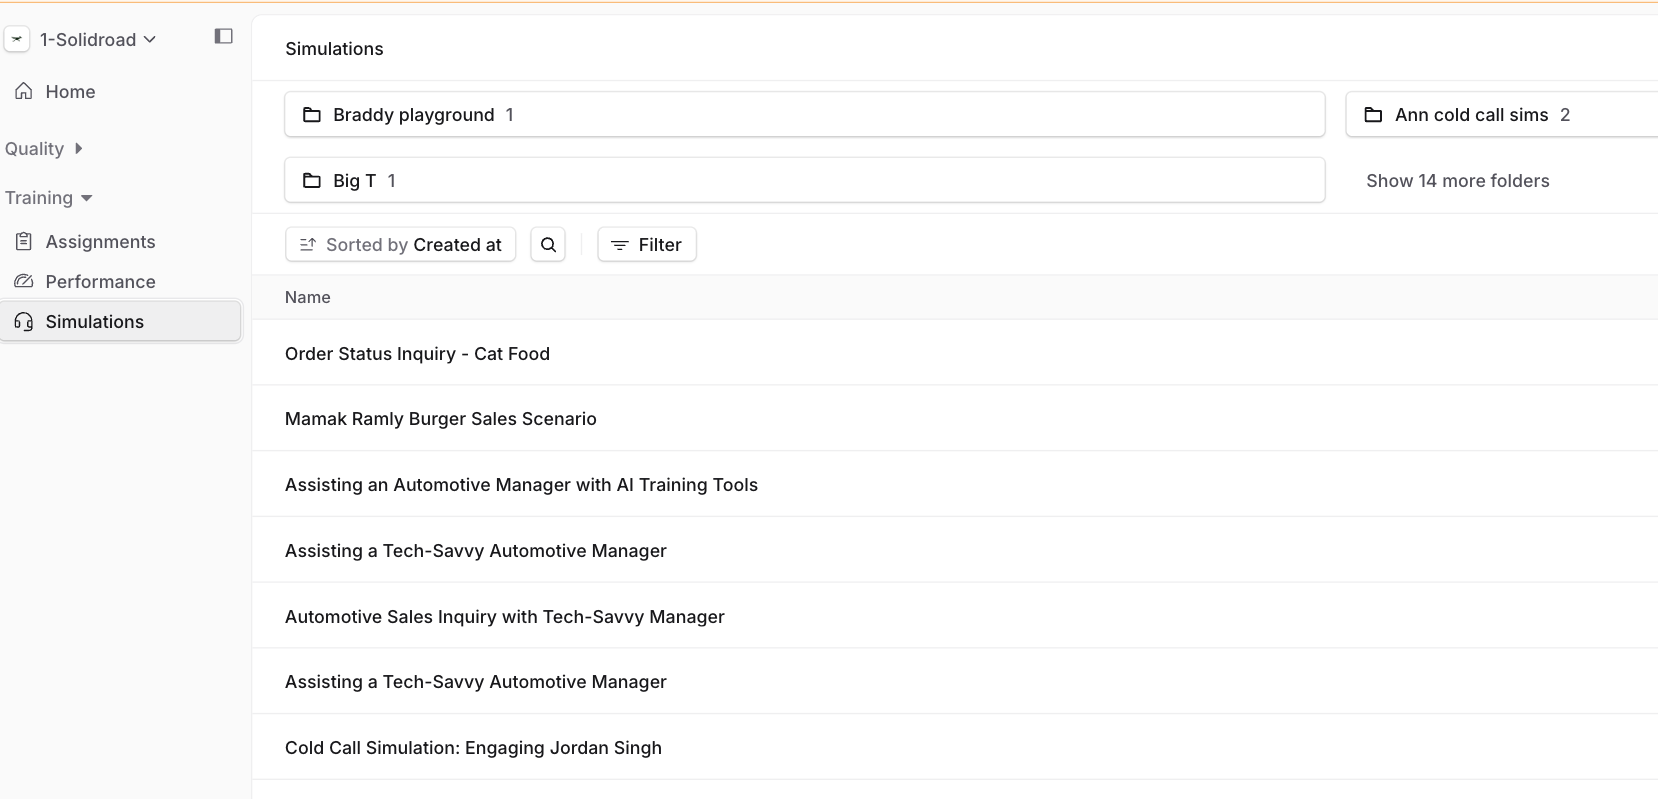Open Performance page
Screen dimensions: 1658x799
coord(100,282)
